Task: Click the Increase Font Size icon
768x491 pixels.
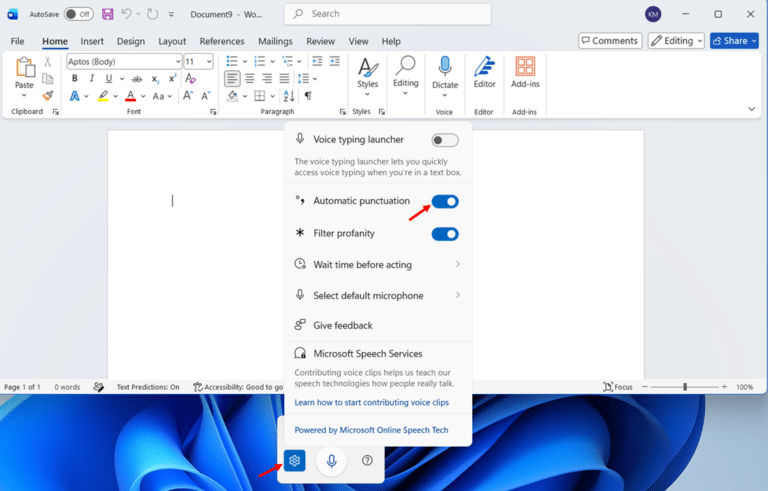Action: pos(188,96)
